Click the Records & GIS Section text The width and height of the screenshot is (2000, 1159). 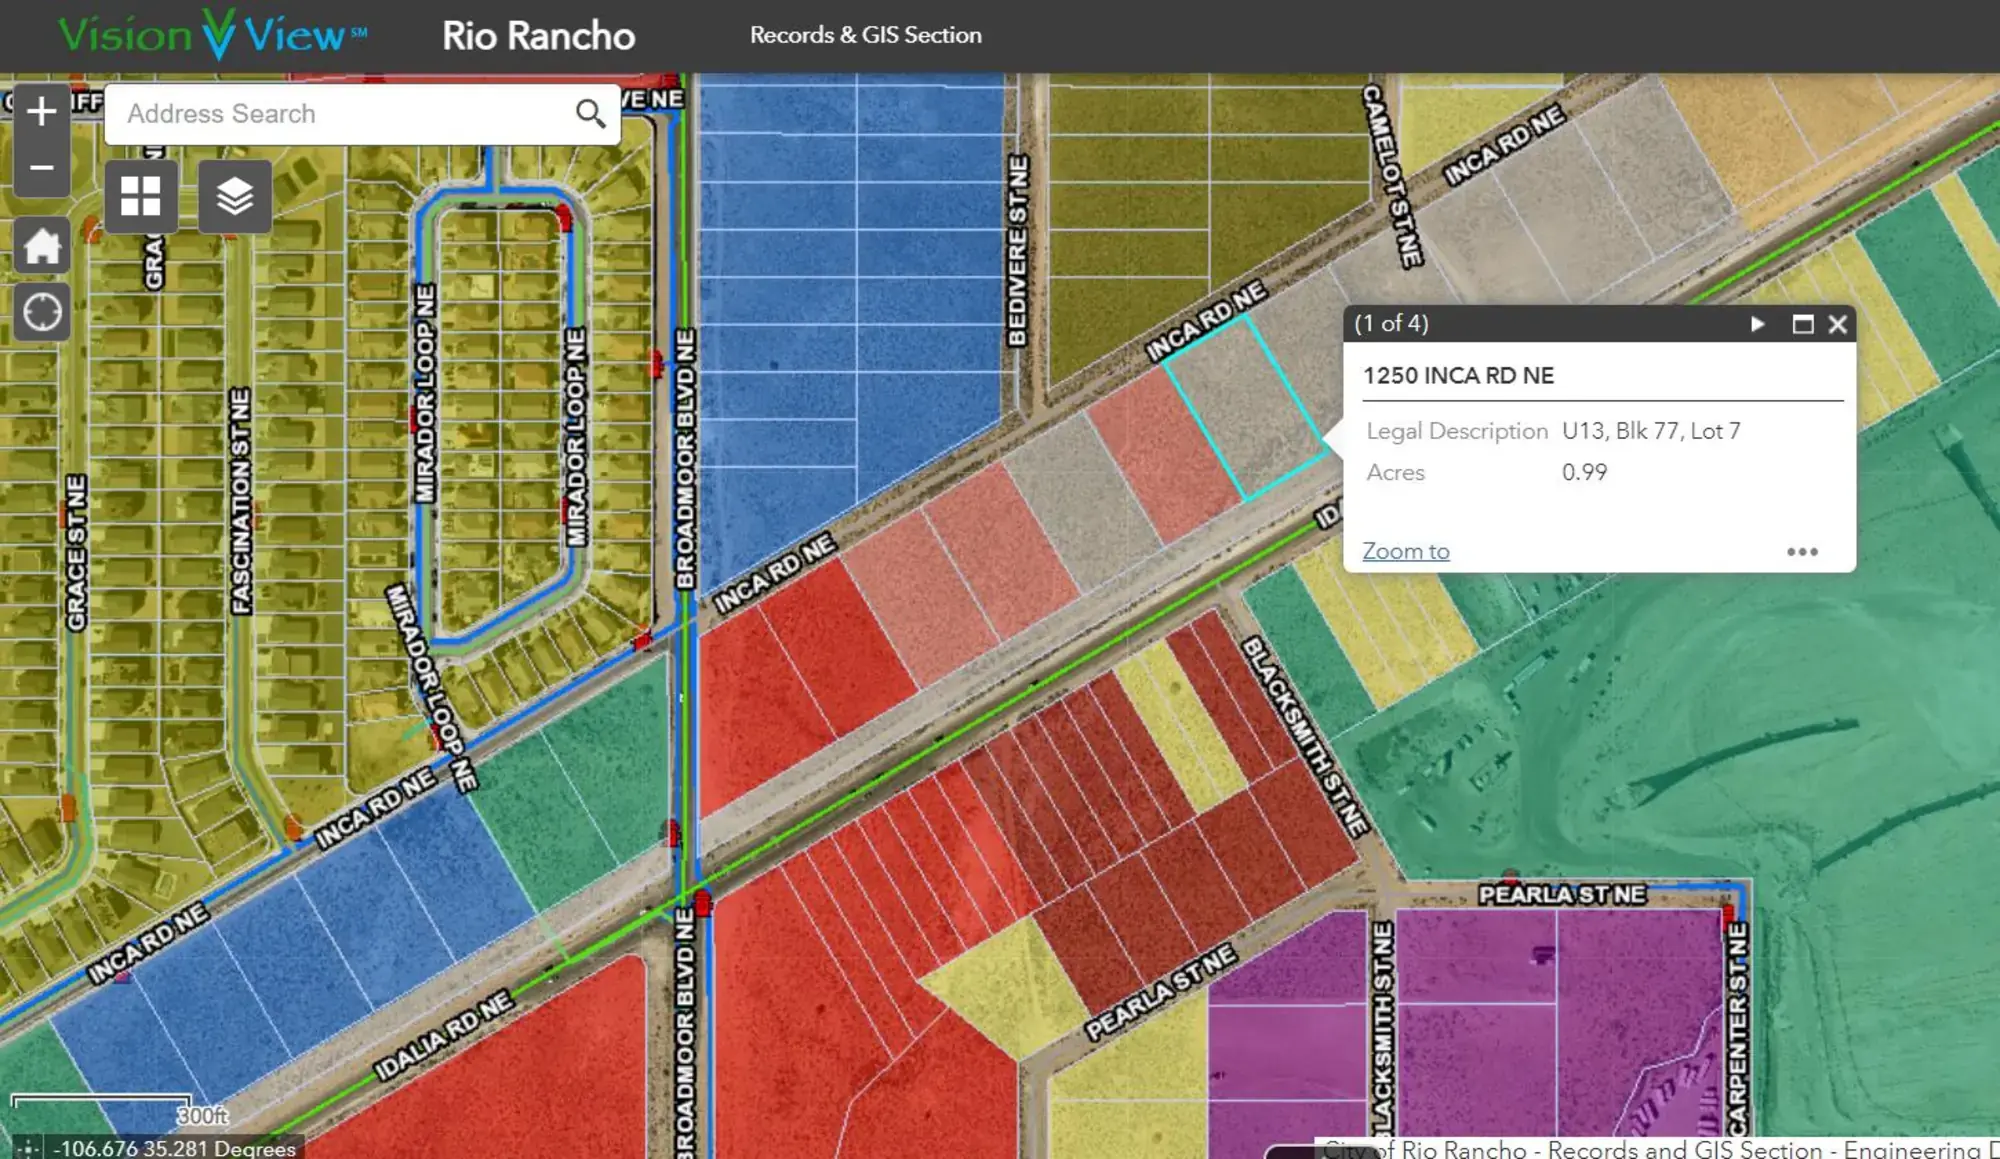pyautogui.click(x=865, y=35)
